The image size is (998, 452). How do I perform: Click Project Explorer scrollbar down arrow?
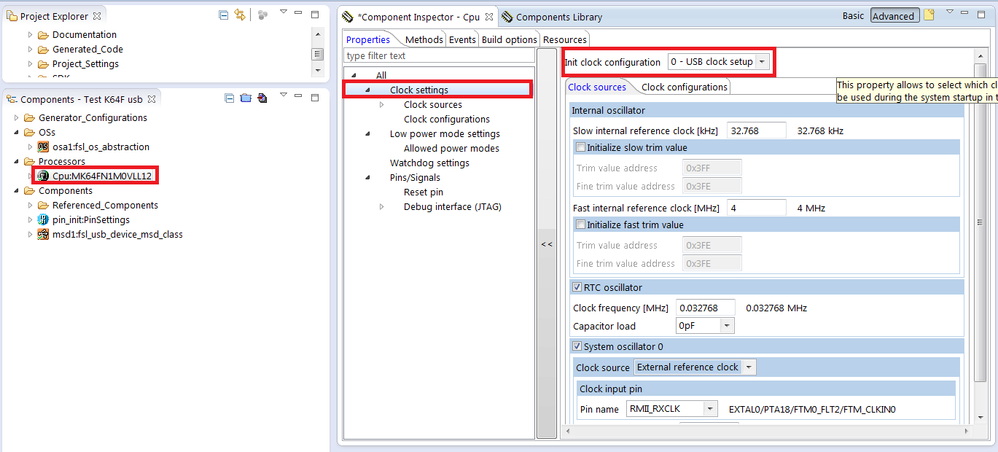[x=318, y=72]
